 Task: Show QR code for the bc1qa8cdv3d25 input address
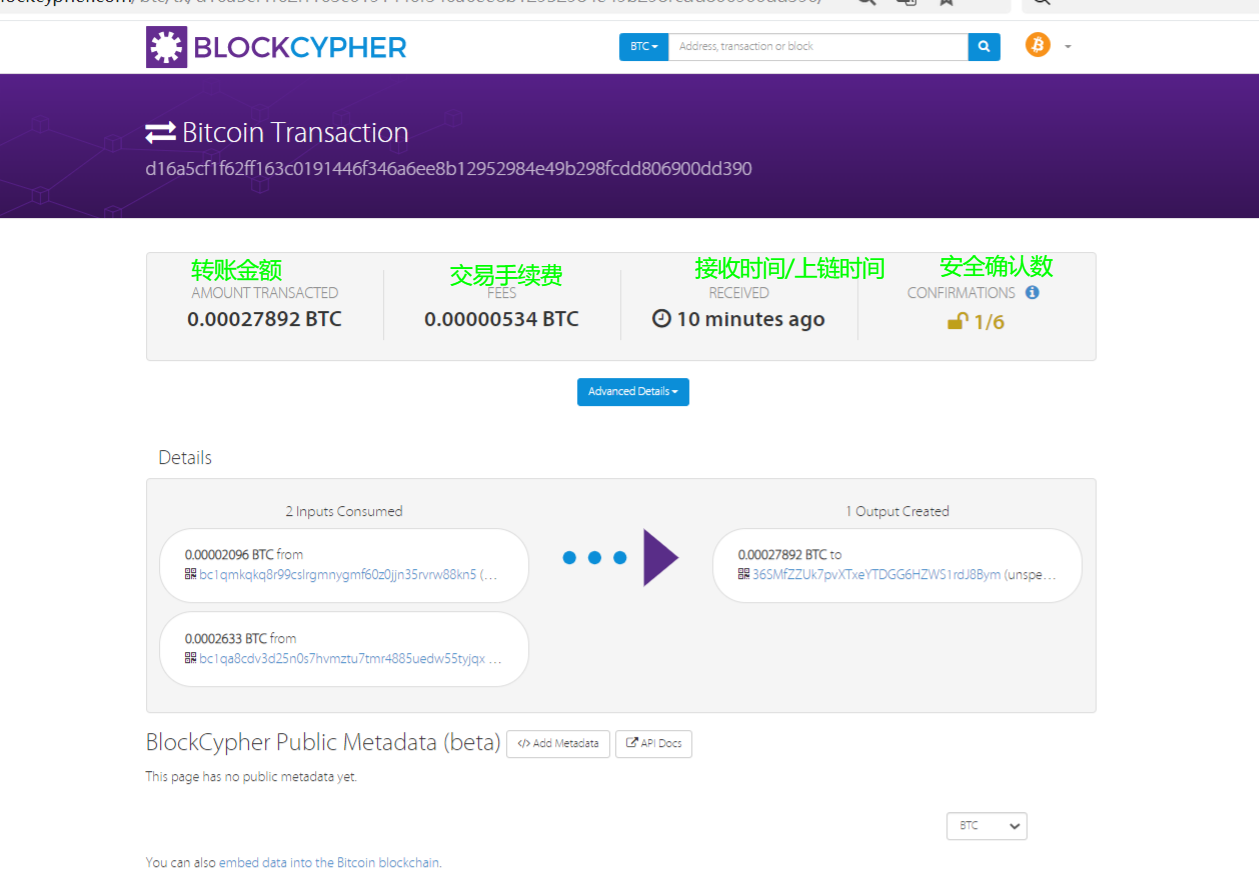tap(190, 658)
